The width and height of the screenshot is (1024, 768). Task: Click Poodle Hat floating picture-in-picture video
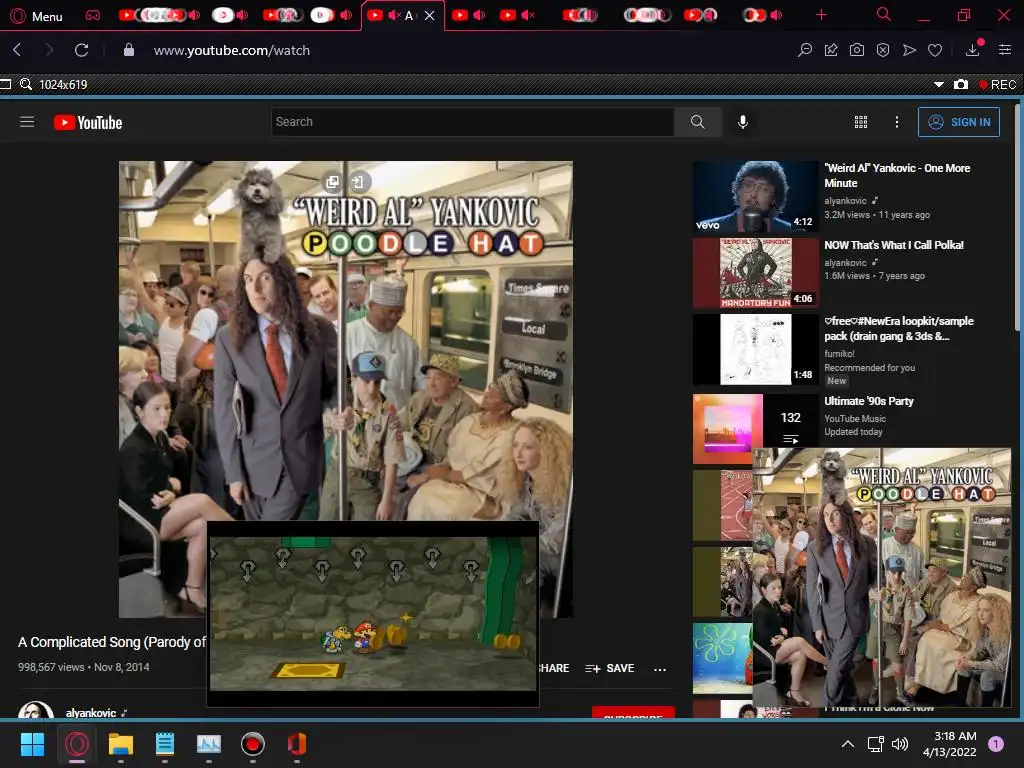(x=882, y=578)
